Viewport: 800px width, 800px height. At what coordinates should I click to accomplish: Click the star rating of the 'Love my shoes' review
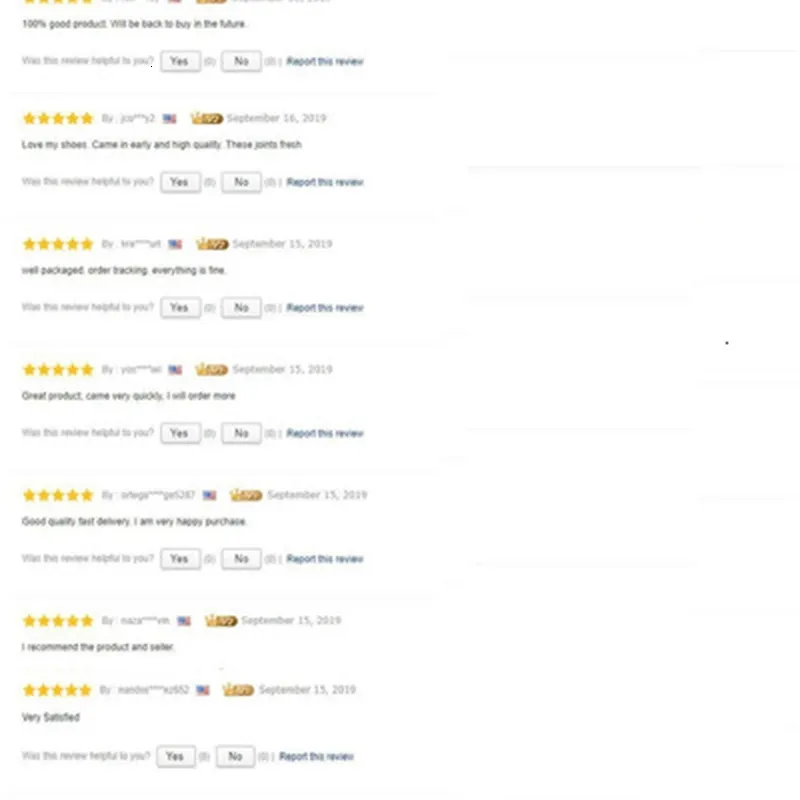coord(58,119)
